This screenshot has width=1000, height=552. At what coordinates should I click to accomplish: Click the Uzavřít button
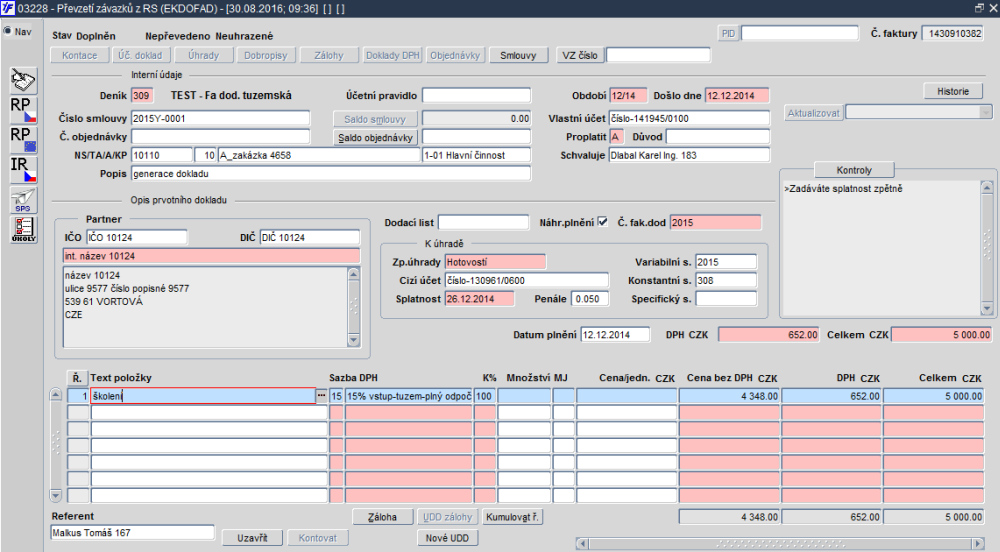(x=253, y=538)
